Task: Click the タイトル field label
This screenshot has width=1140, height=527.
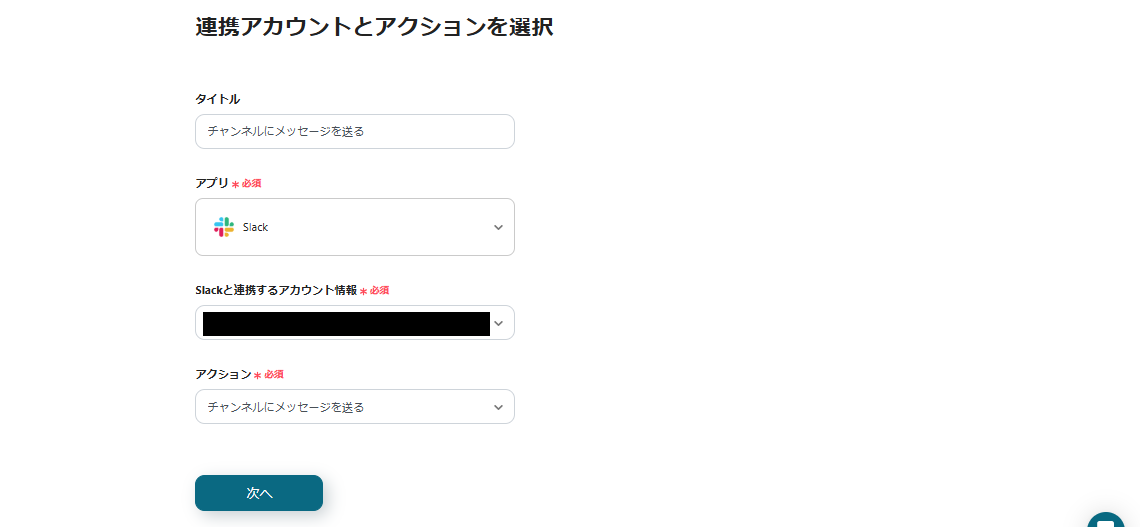Action: (217, 99)
